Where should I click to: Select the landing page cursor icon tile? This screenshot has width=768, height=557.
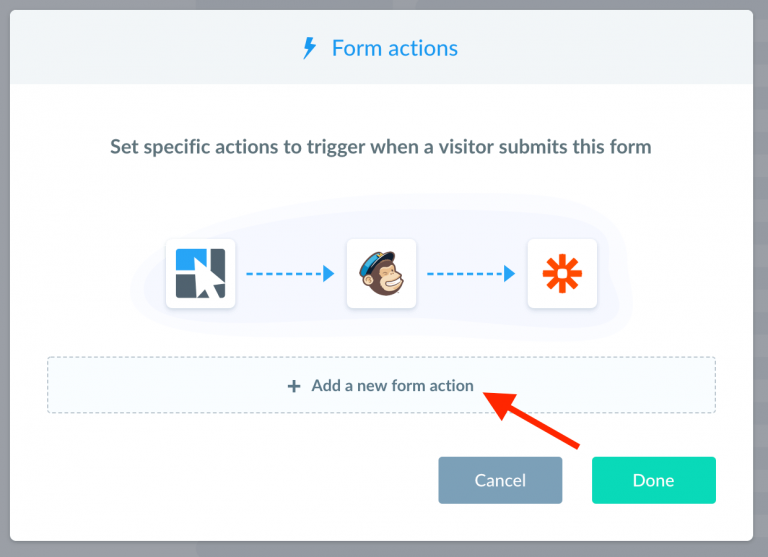click(x=200, y=273)
